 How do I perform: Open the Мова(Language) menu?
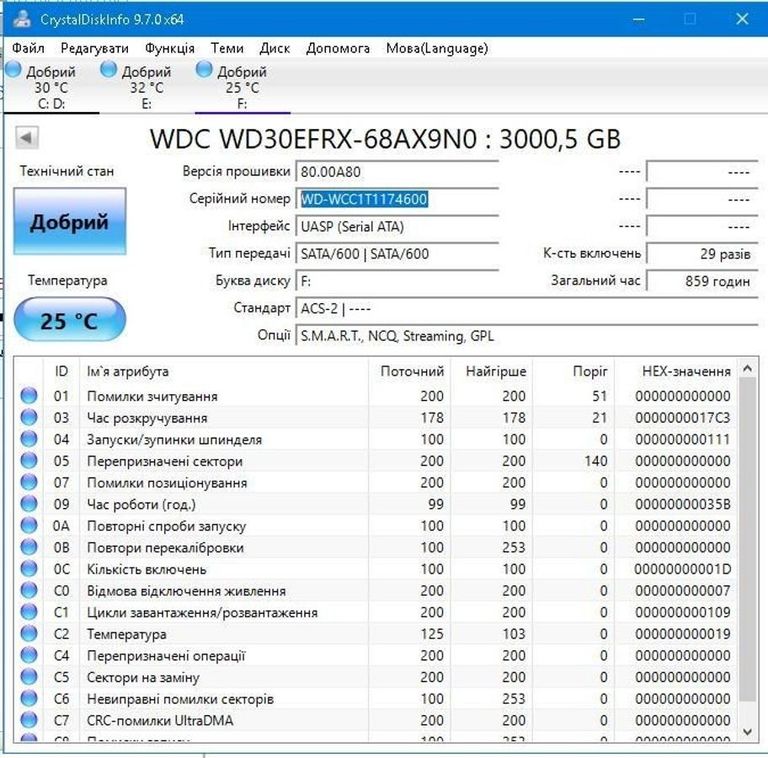pos(437,48)
